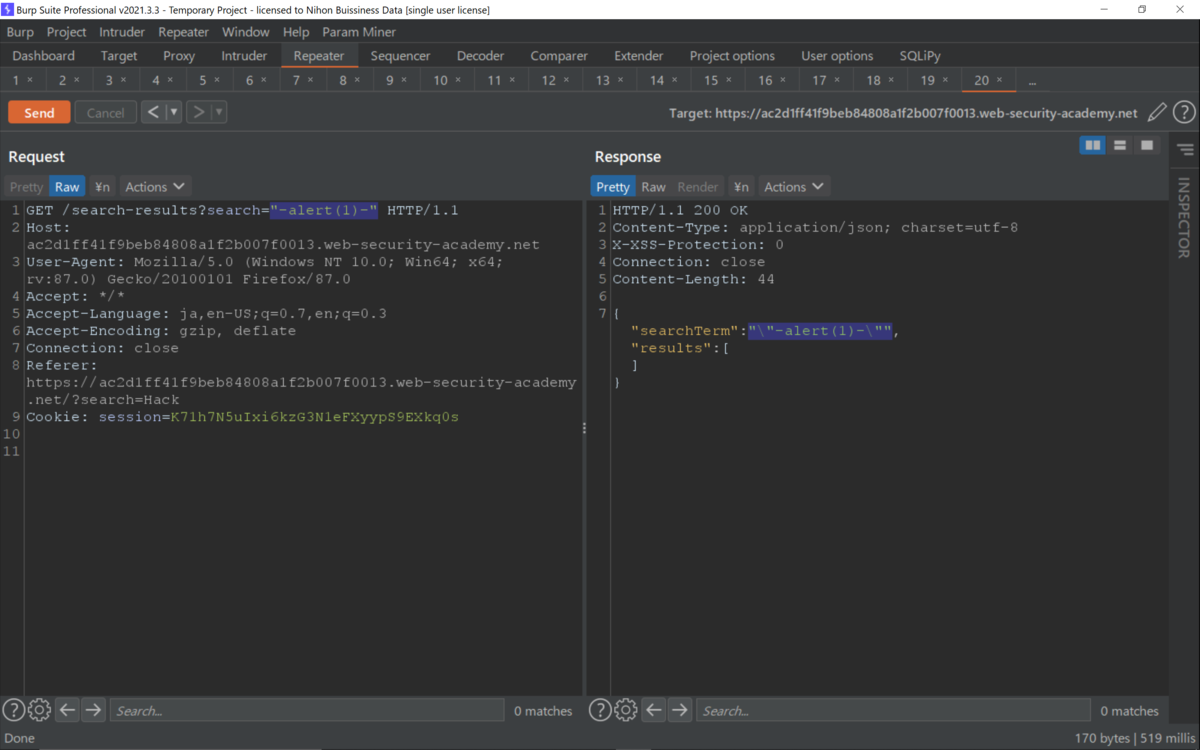Open Inspector hamburger menu icon
1200x750 pixels.
1185,150
